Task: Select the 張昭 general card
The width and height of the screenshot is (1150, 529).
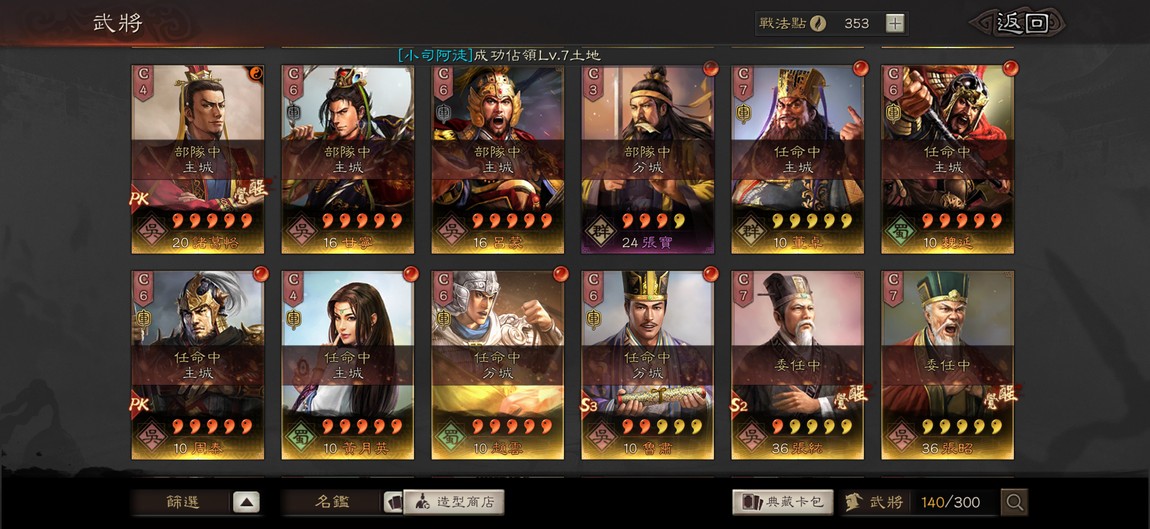Action: (948, 365)
